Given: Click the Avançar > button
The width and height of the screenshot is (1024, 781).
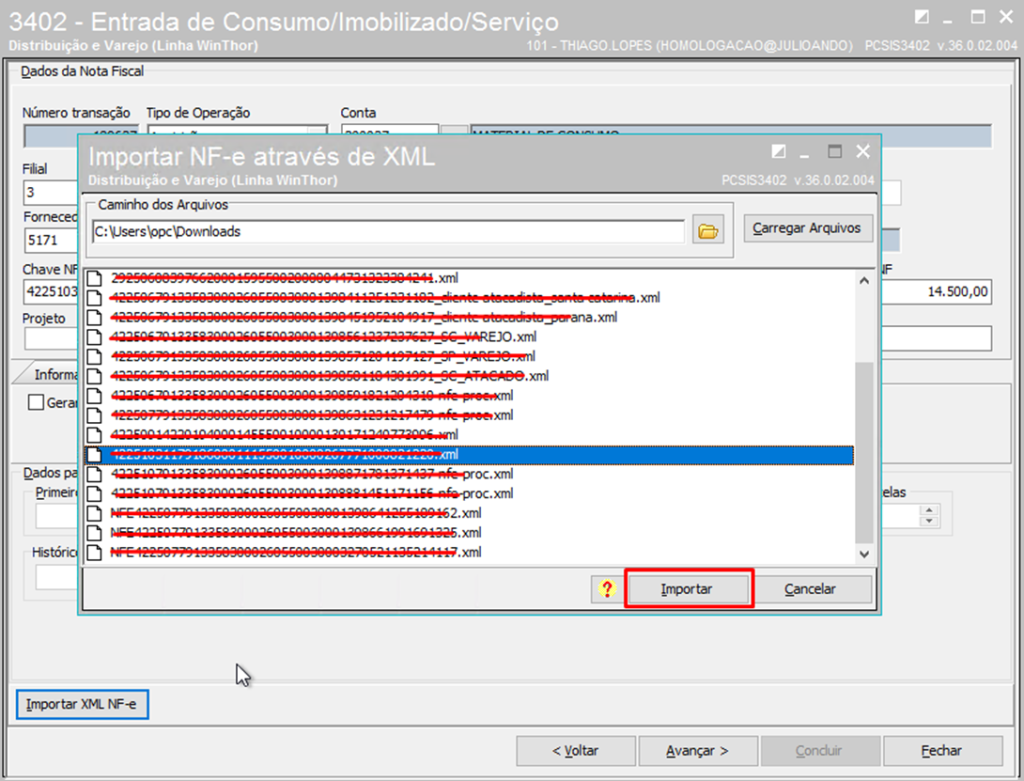Looking at the screenshot, I should (x=697, y=750).
